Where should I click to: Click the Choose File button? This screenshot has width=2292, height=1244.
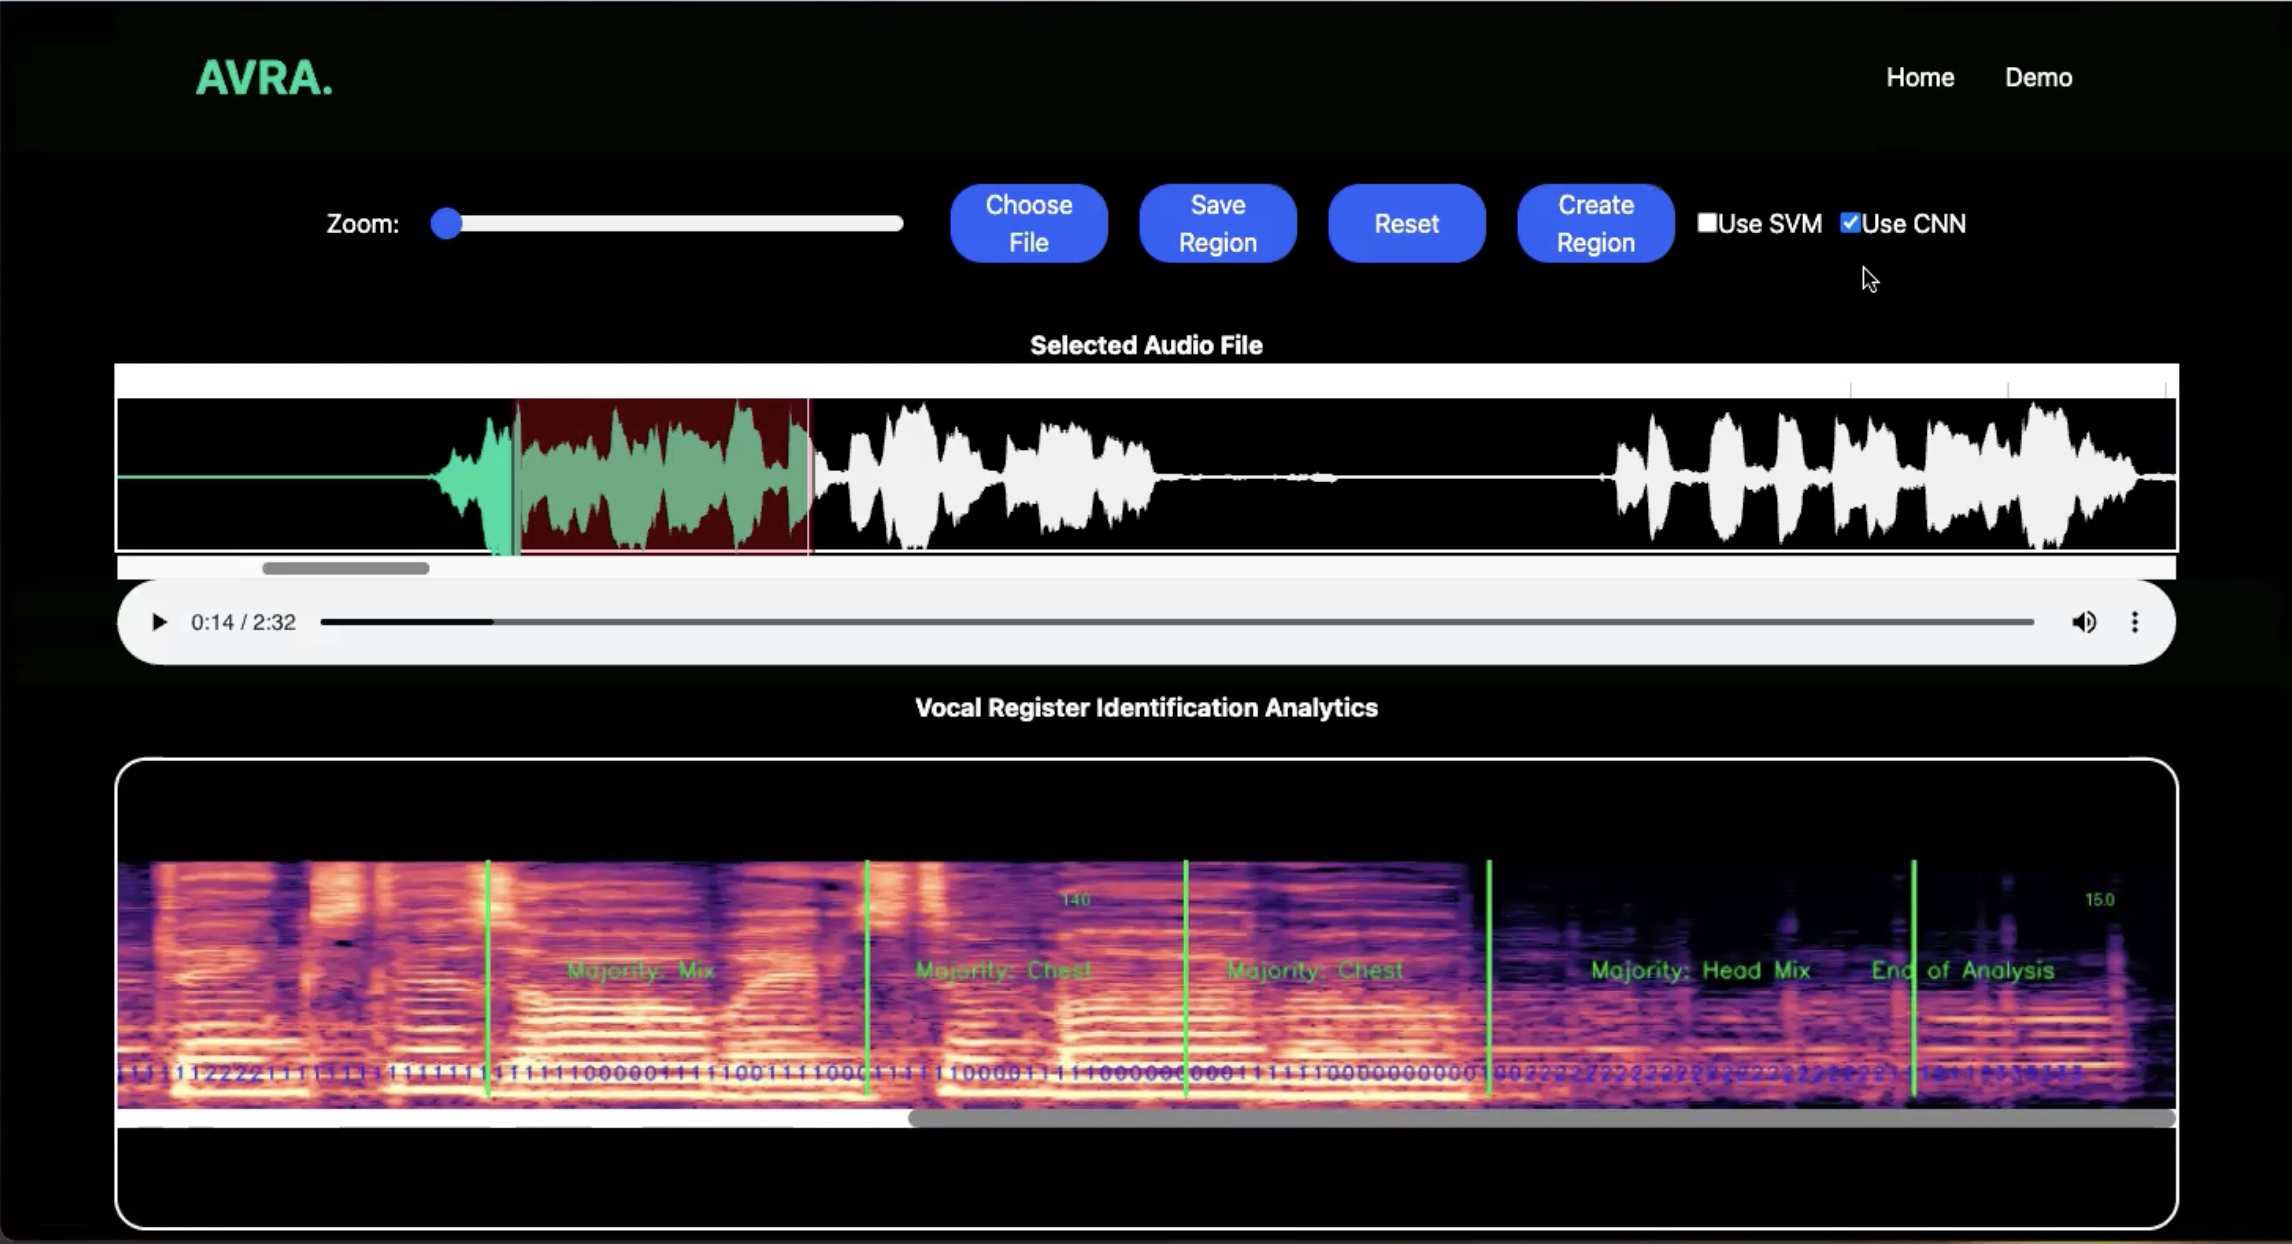[x=1028, y=223]
